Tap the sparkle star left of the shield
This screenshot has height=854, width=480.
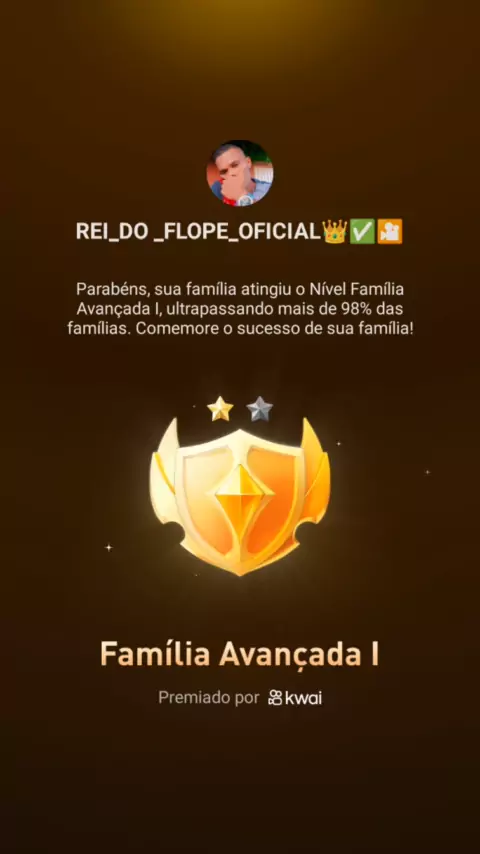(x=108, y=547)
